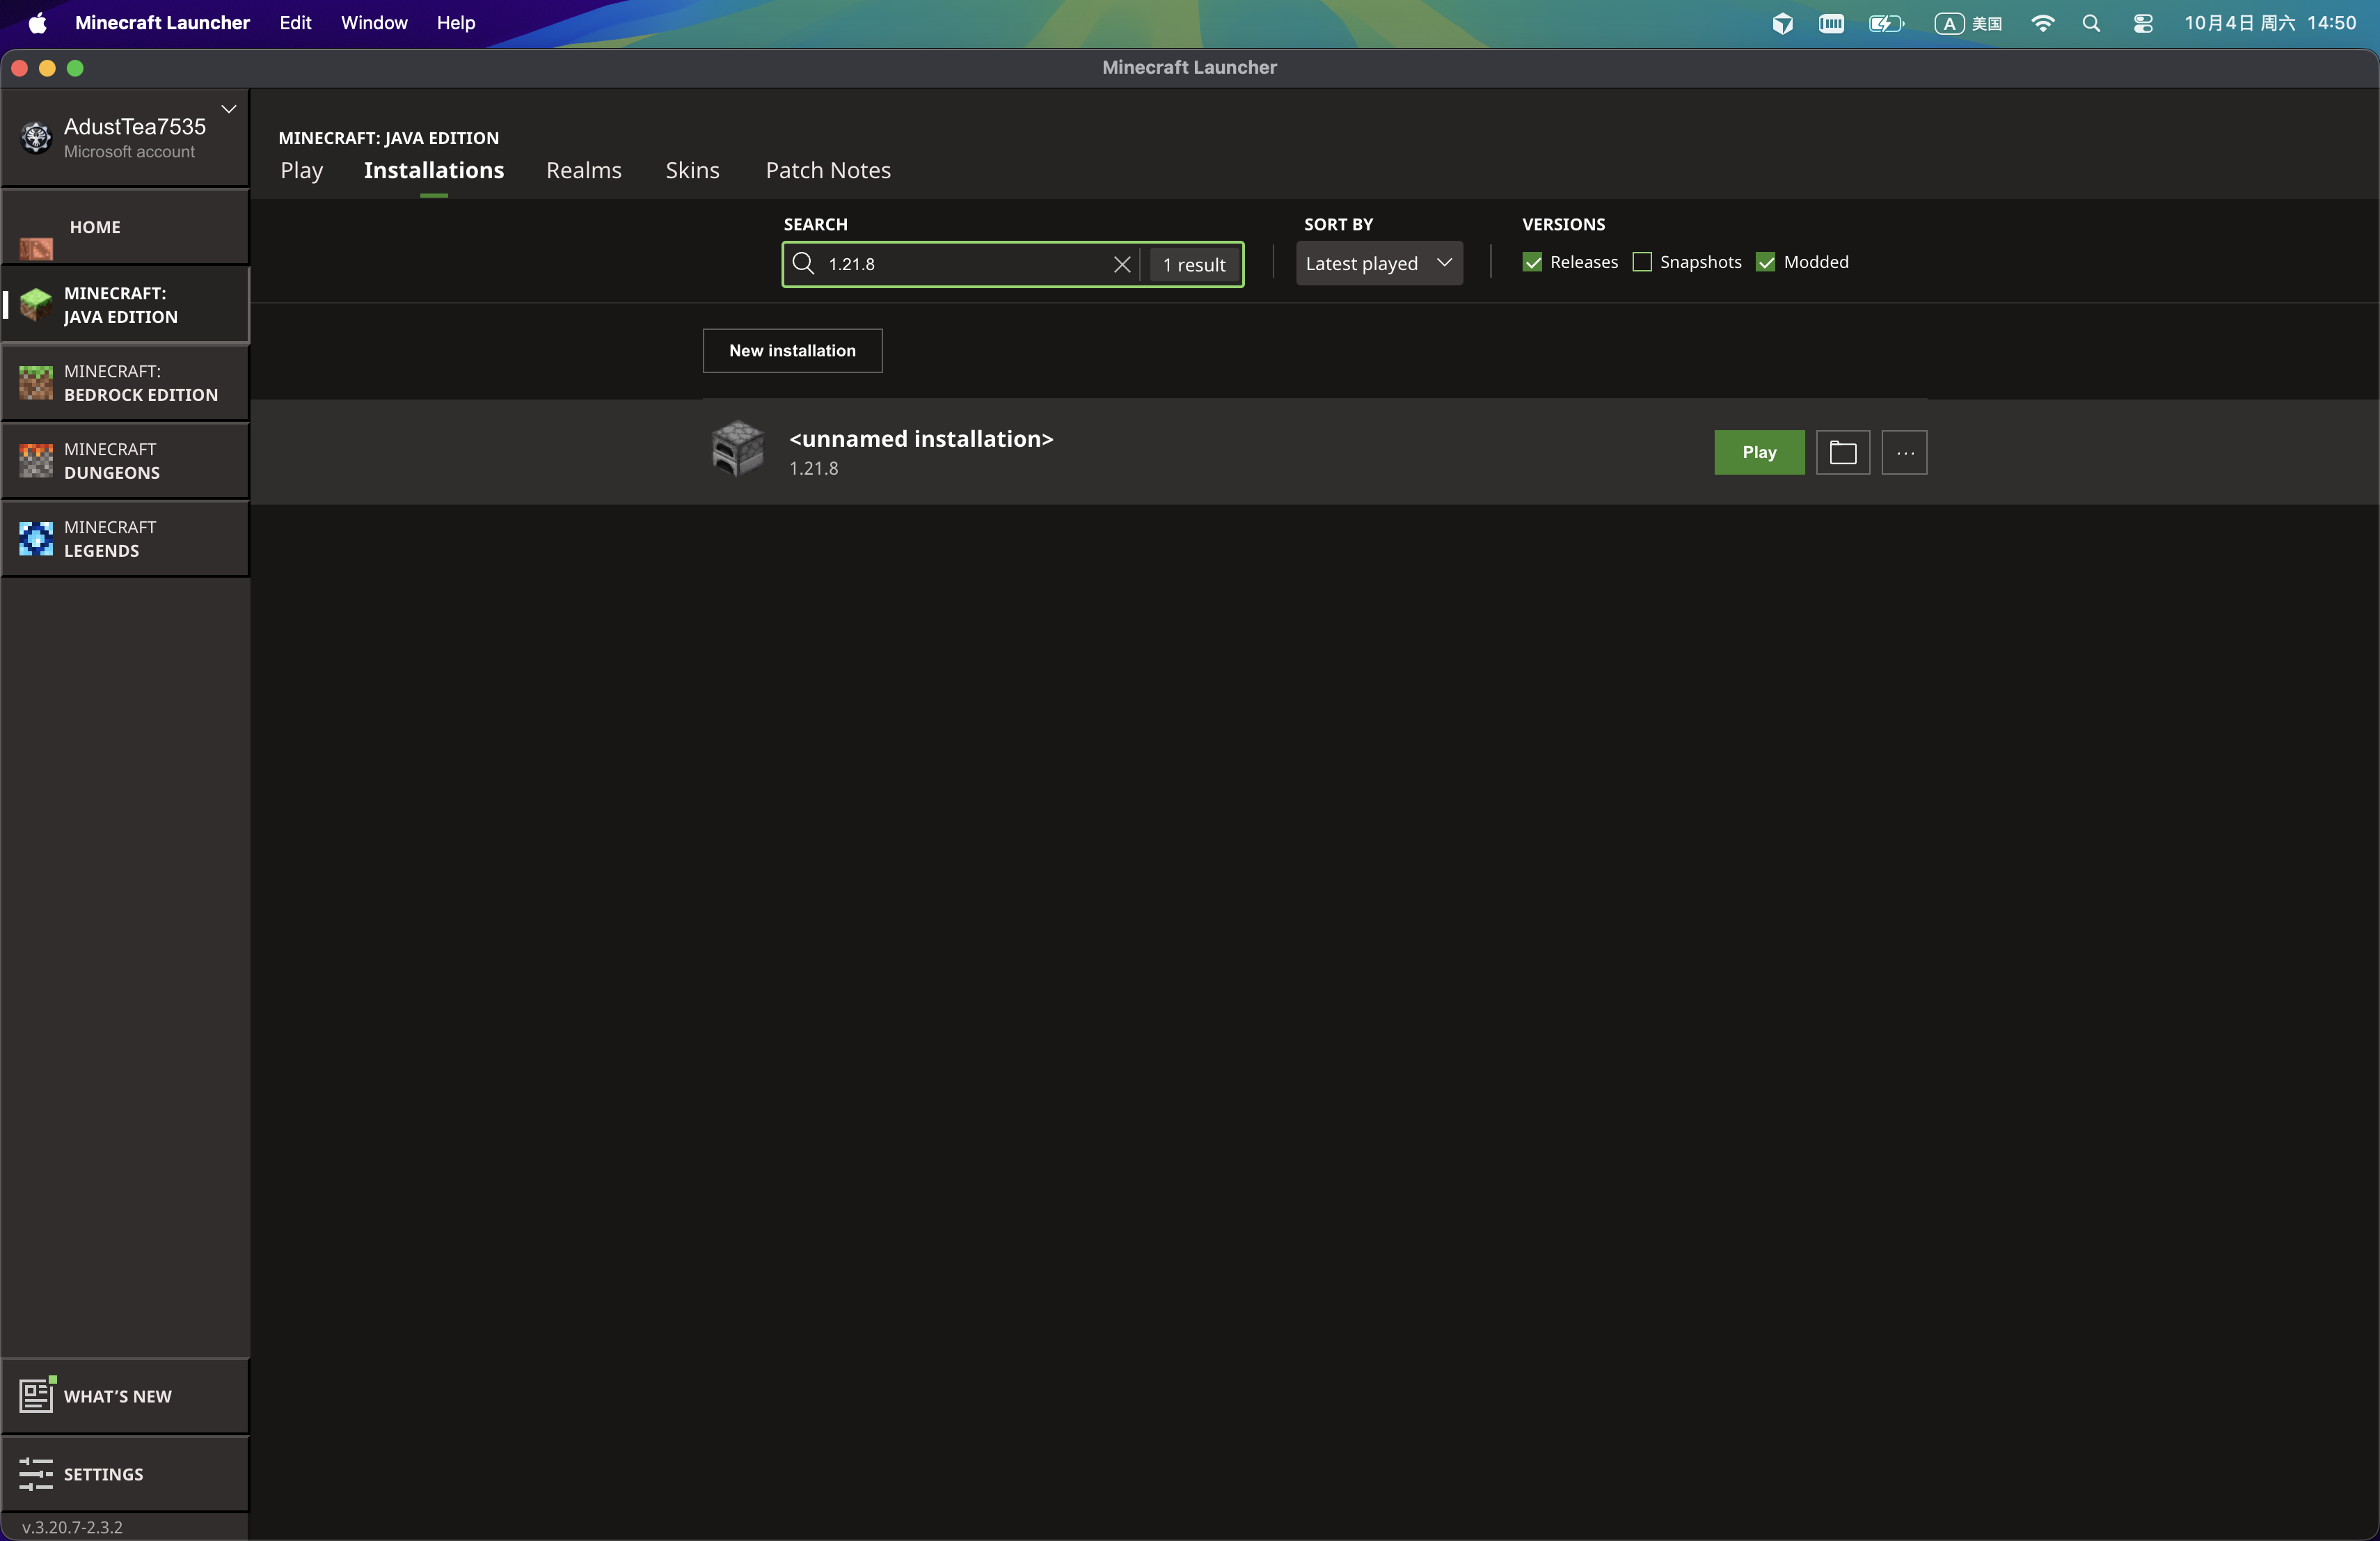This screenshot has width=2380, height=1541.
Task: Open the folder for the 1.21.8 installation
Action: point(1843,452)
